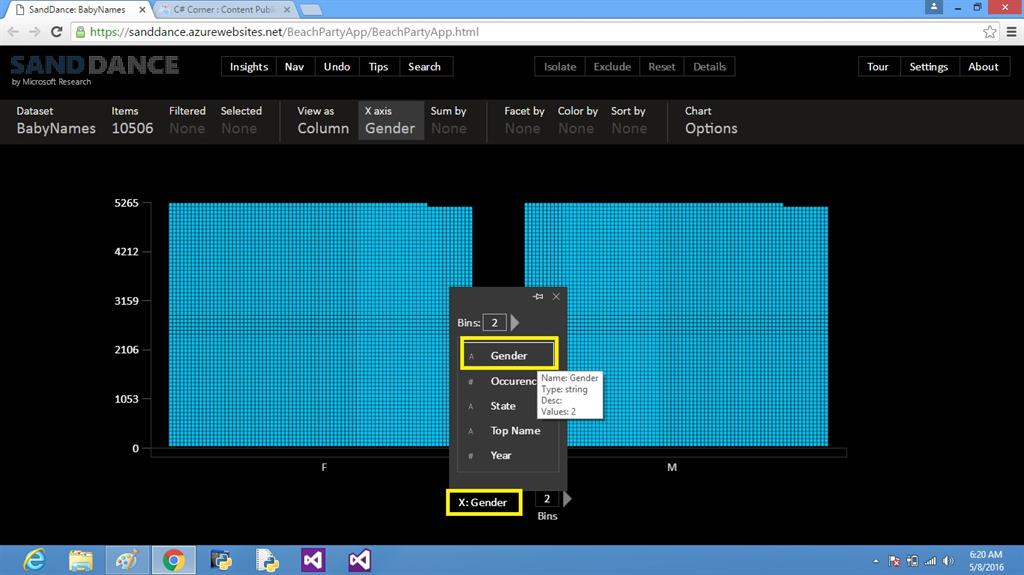Open the About dialog
1024x575 pixels.
coord(984,67)
